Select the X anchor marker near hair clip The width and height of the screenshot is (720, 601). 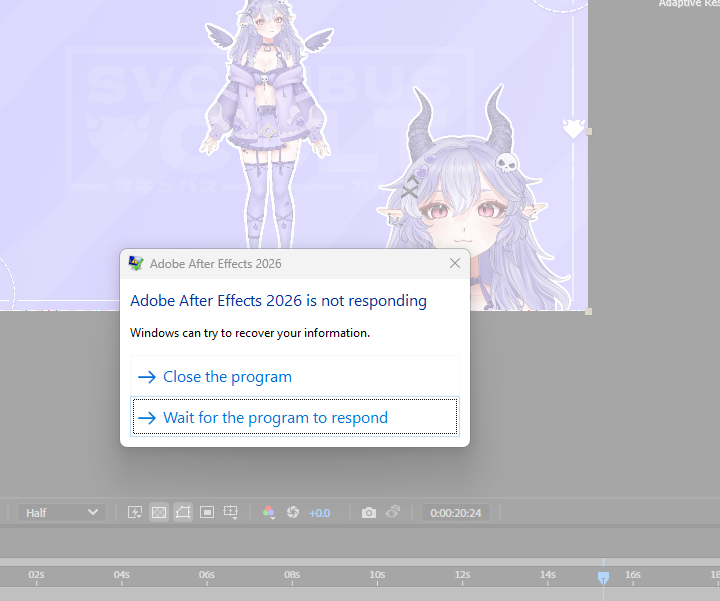[410, 187]
